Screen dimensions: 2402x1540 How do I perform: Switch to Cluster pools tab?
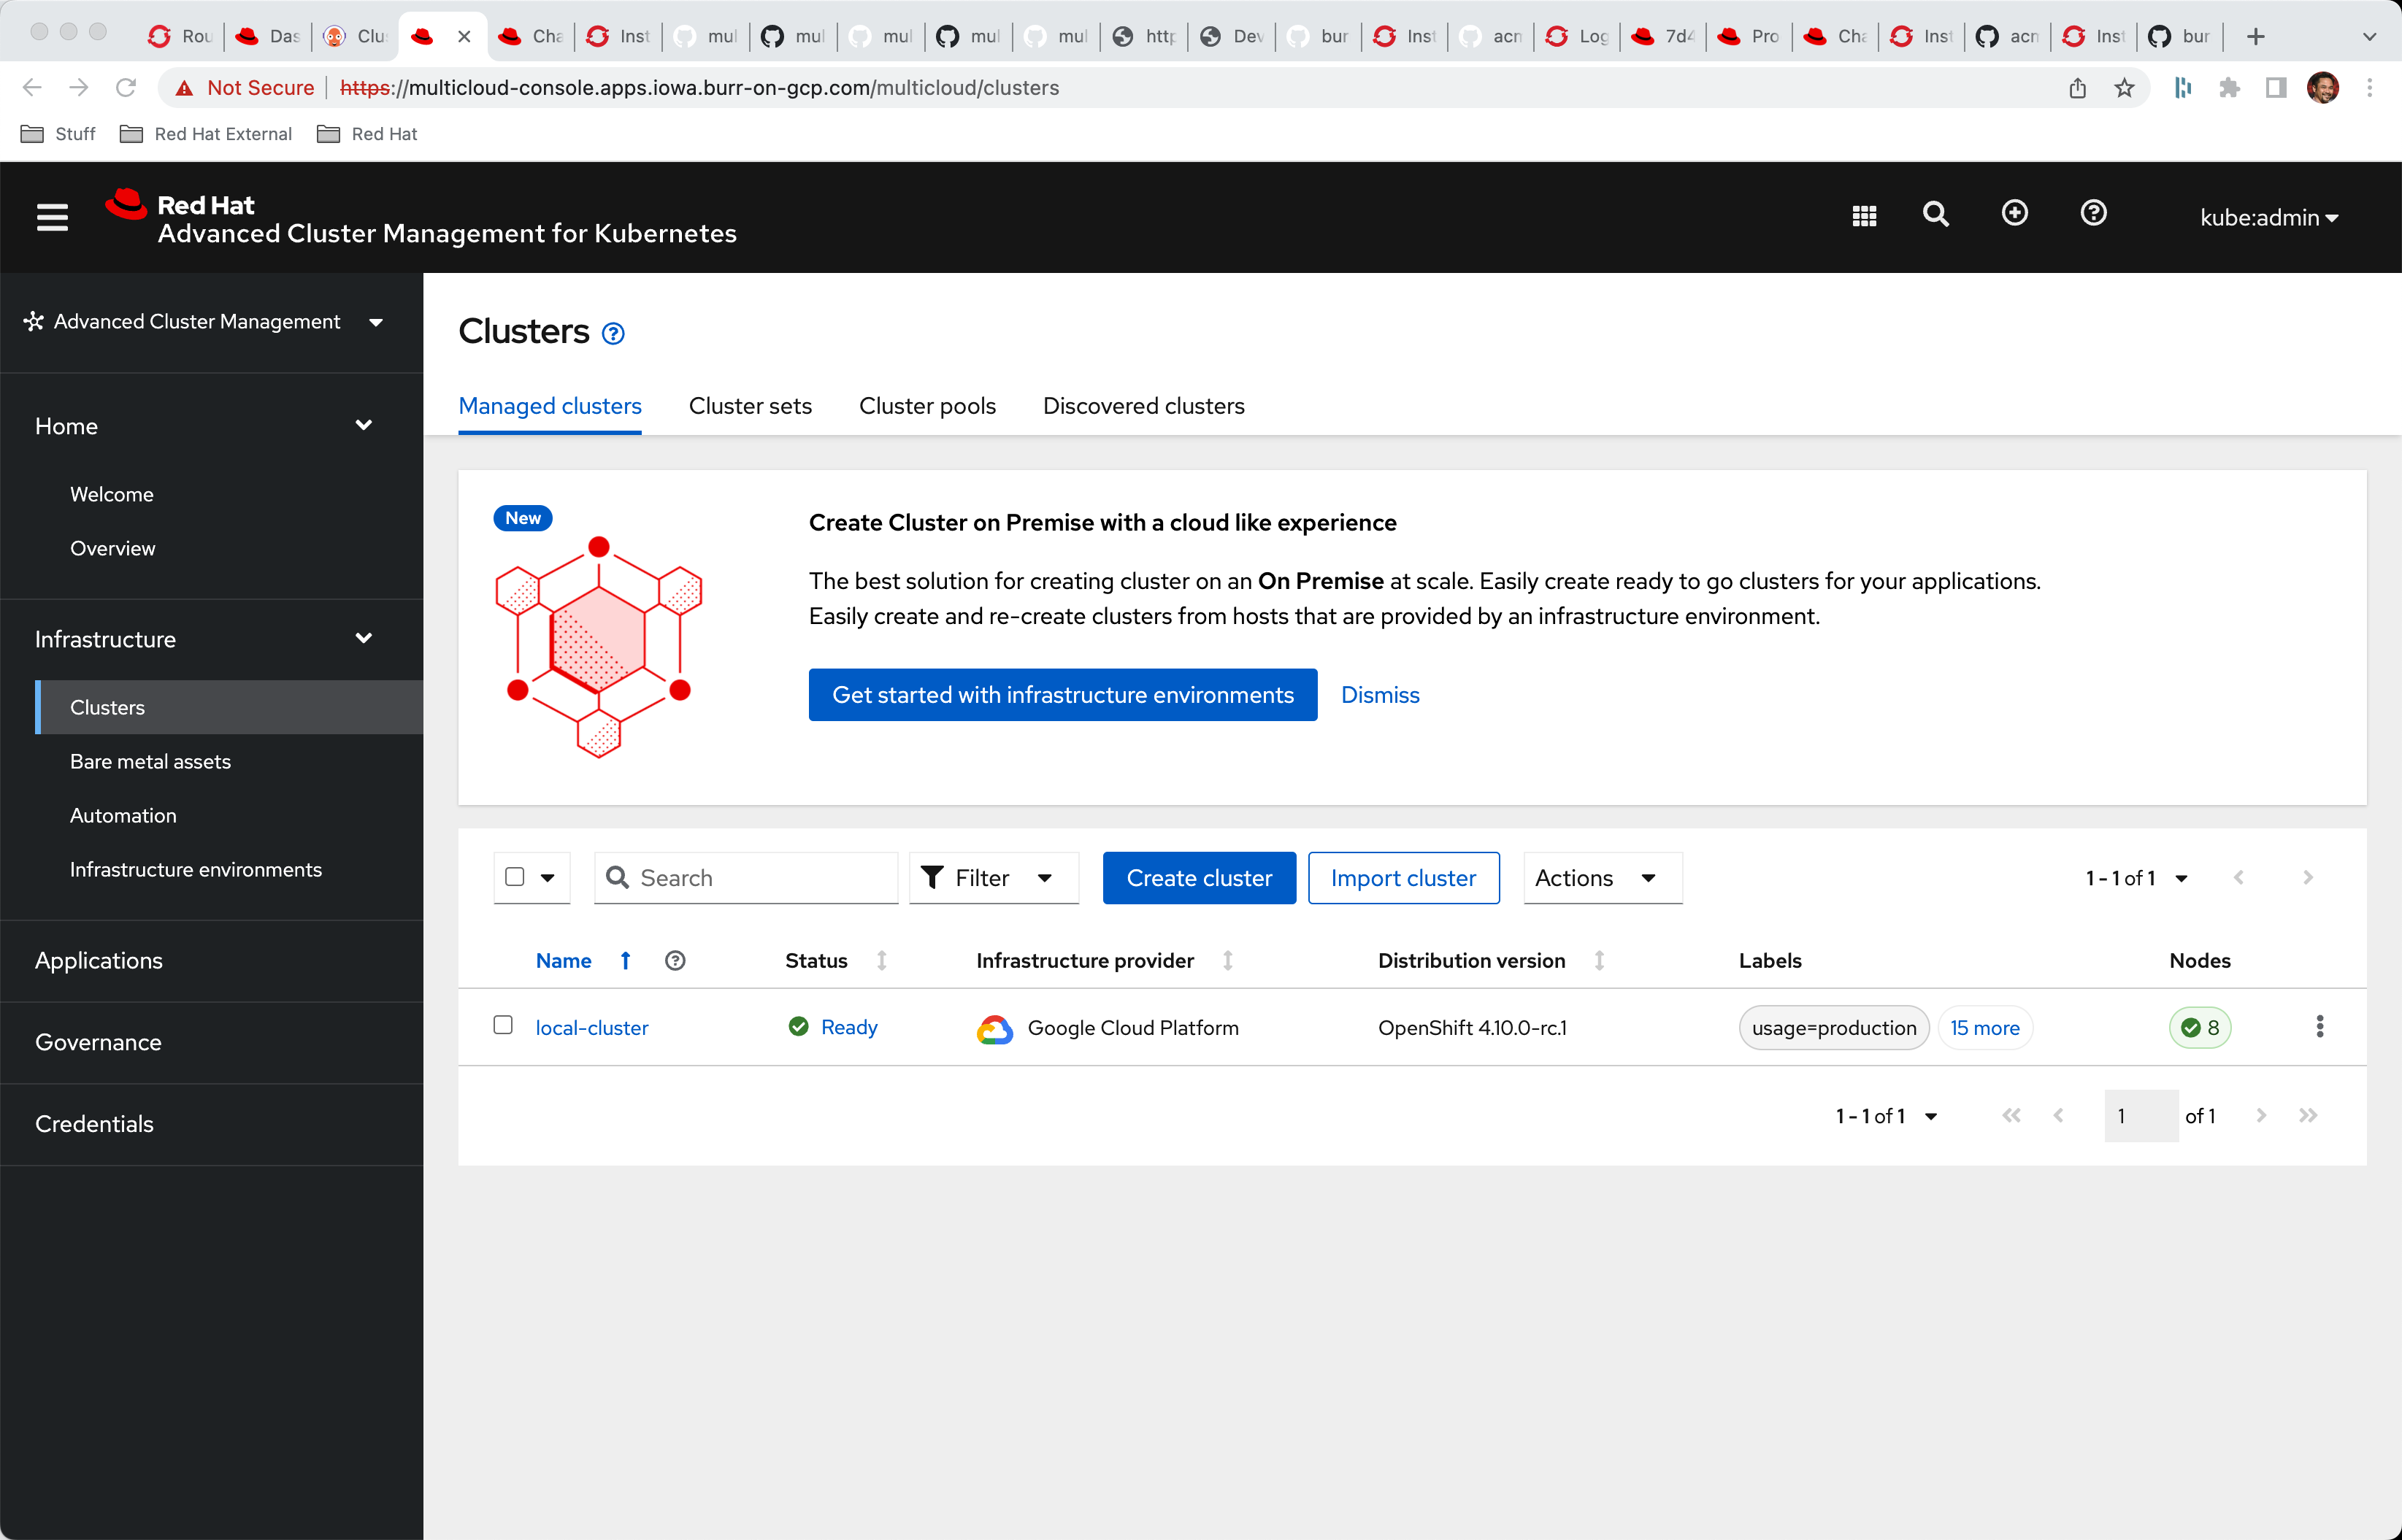(927, 406)
